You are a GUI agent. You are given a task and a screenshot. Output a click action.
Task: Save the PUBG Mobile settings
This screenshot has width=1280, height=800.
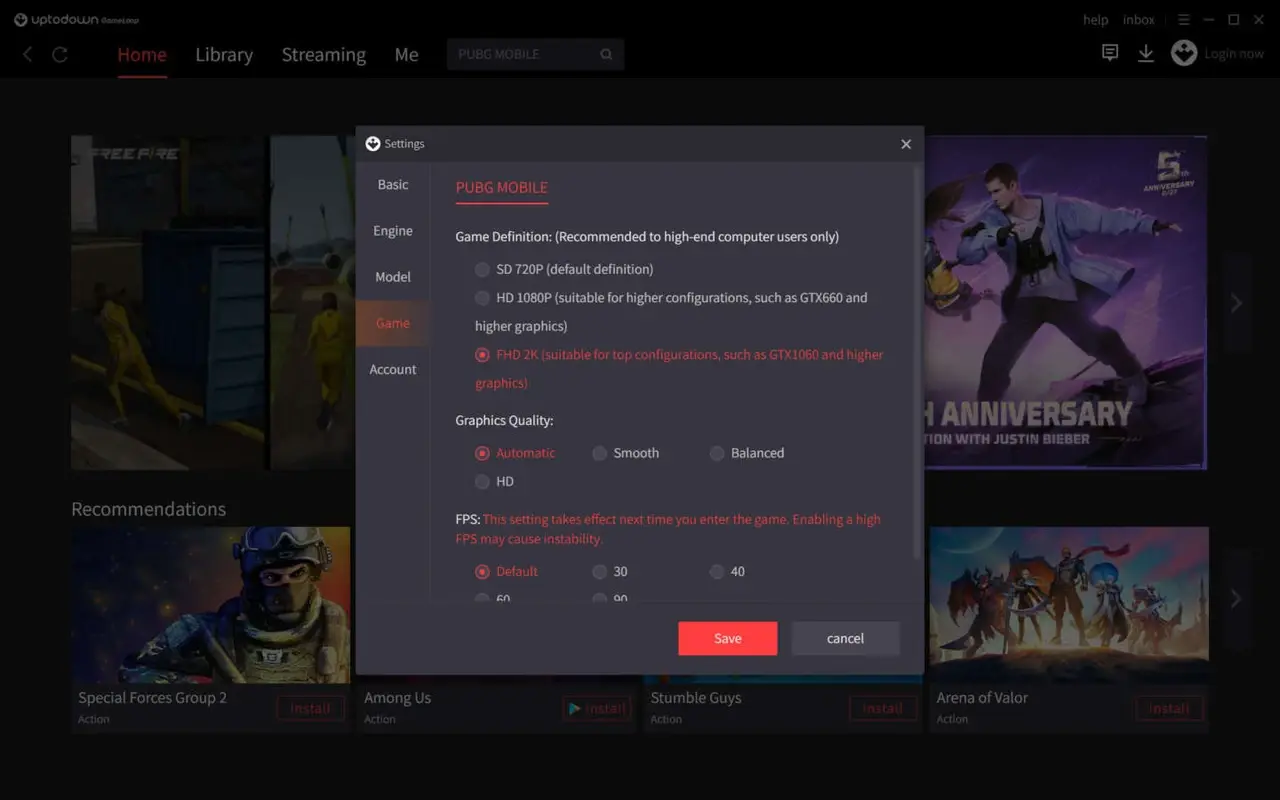(x=727, y=638)
